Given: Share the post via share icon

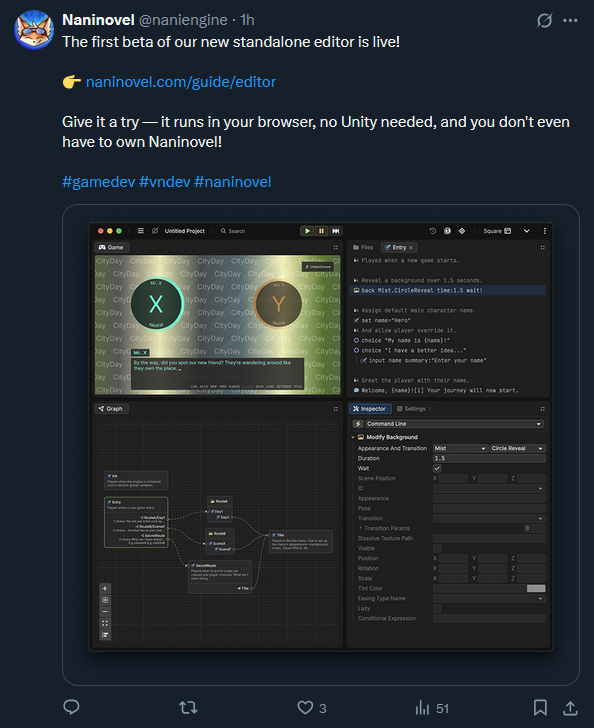Looking at the screenshot, I should click(570, 708).
